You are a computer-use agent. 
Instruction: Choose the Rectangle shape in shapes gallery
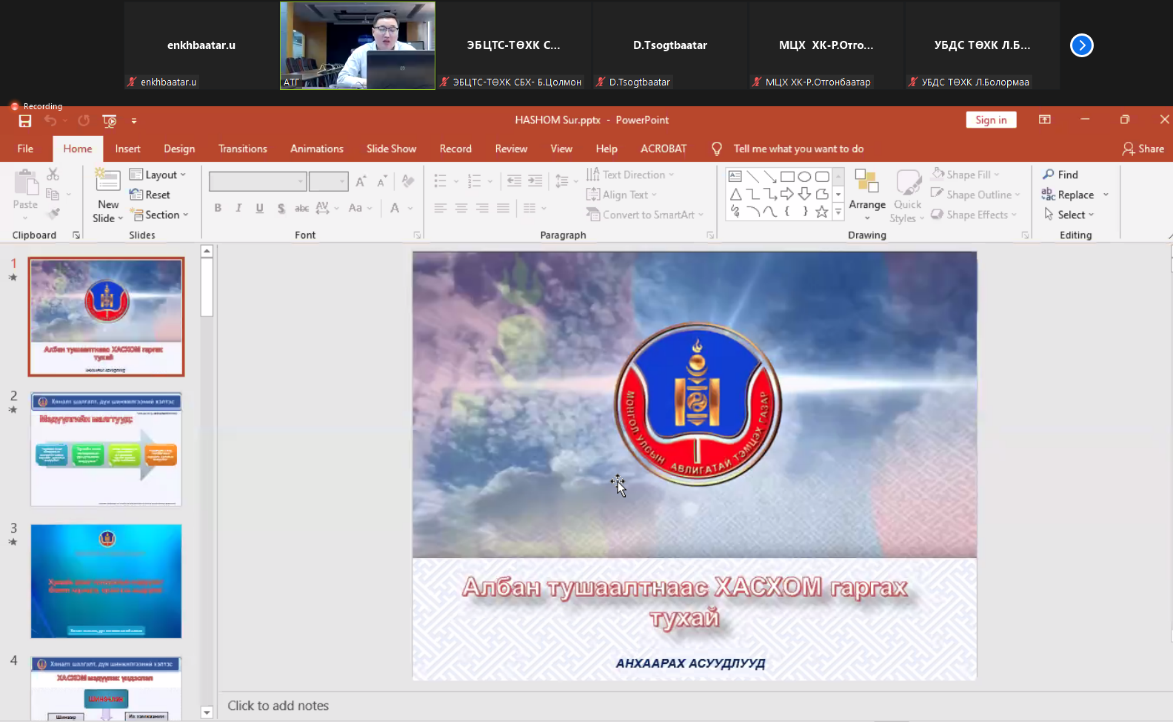point(787,177)
